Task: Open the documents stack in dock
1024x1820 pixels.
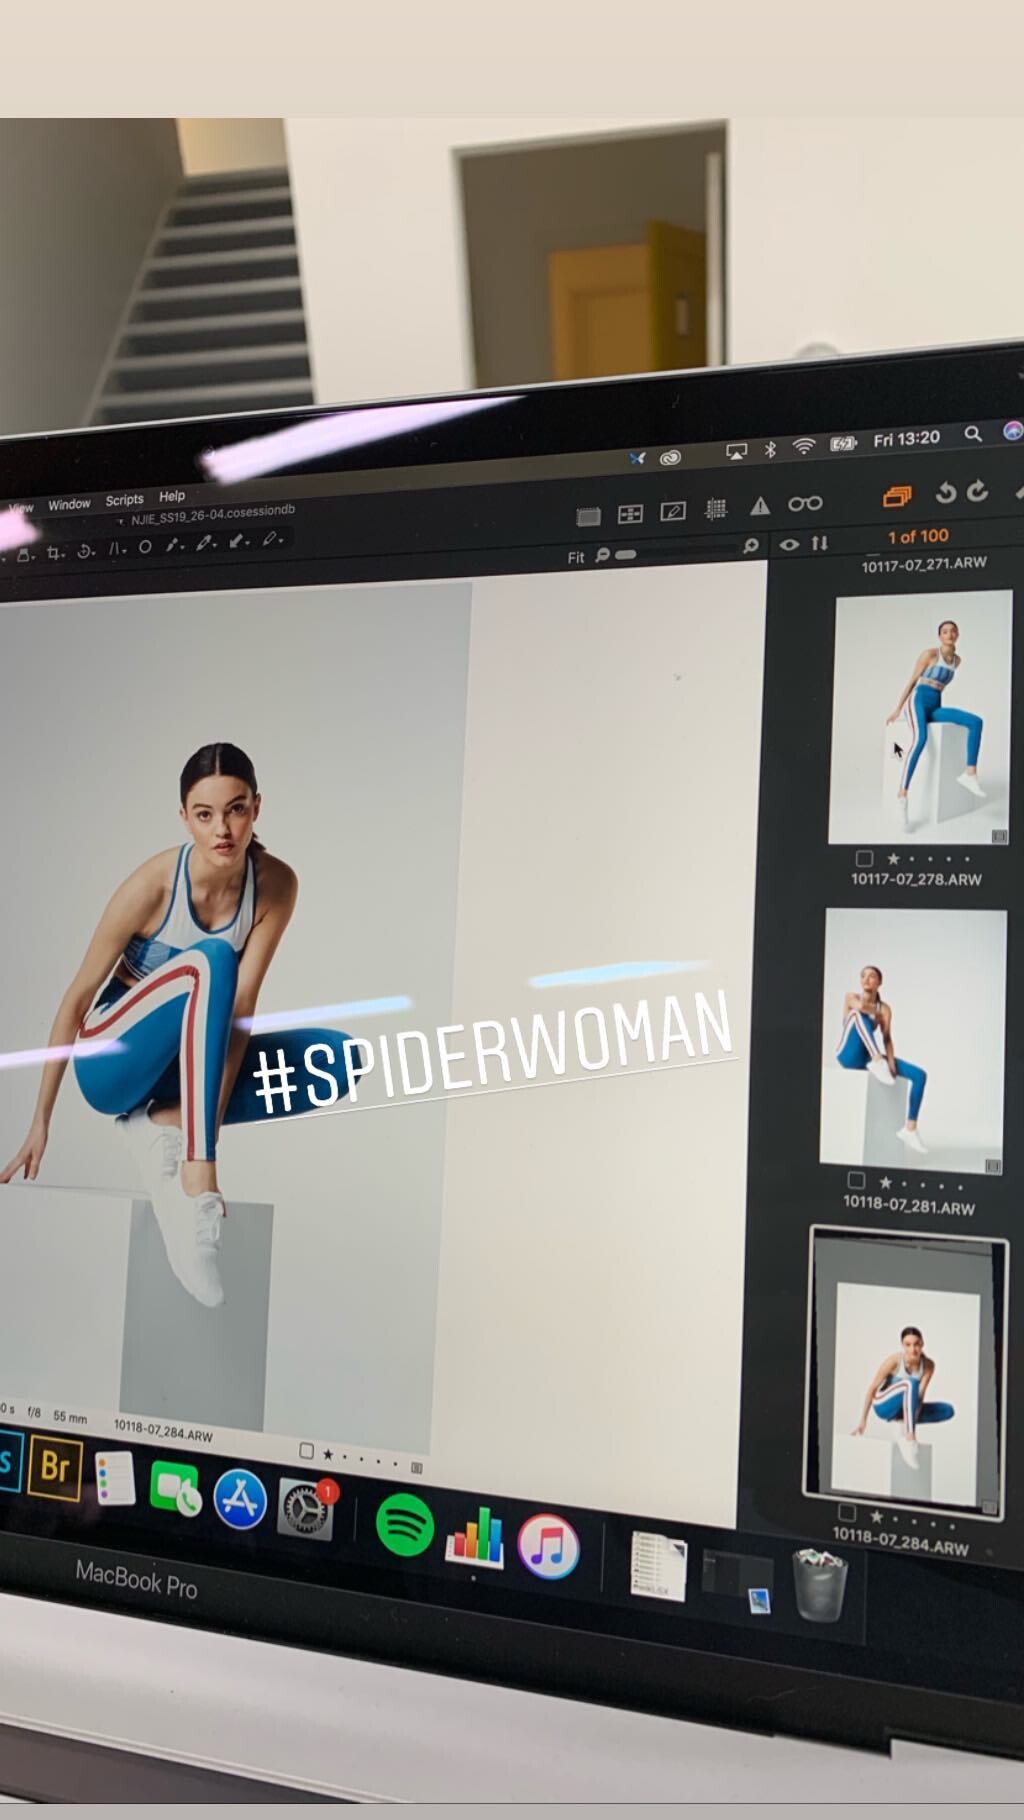Action: pos(658,1566)
